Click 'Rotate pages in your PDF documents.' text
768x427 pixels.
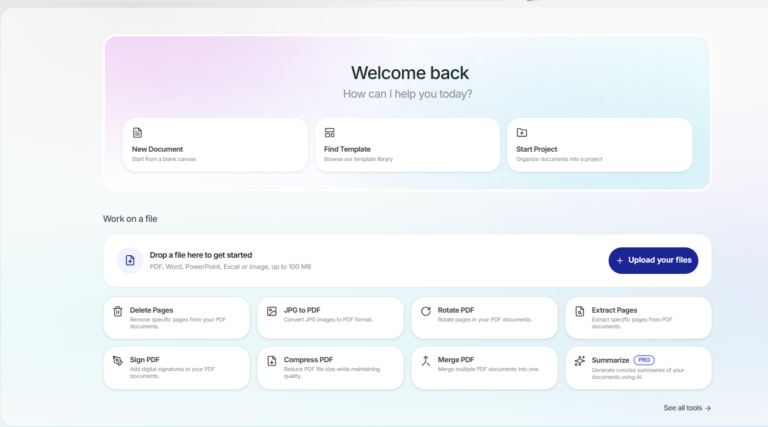[484, 320]
